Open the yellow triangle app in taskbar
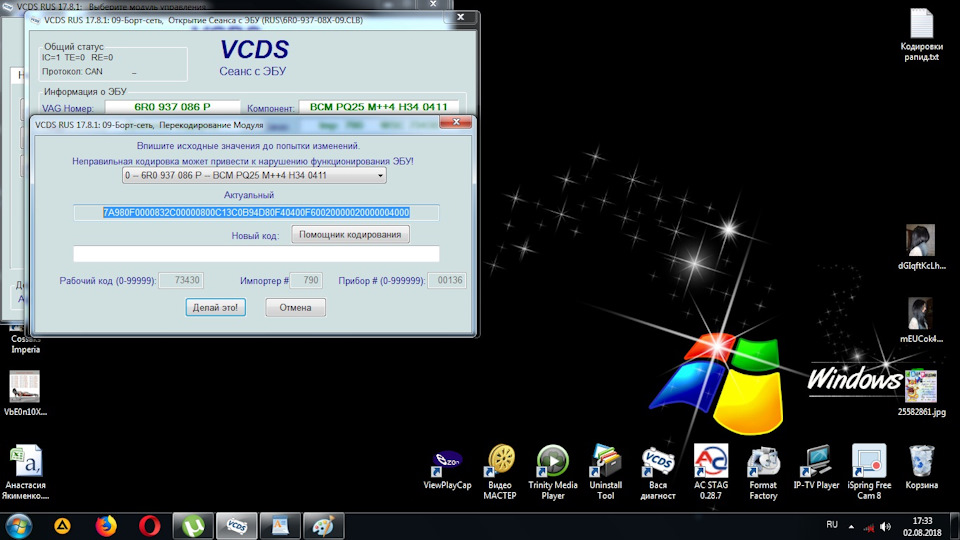Viewport: 960px width, 540px height. click(62, 526)
